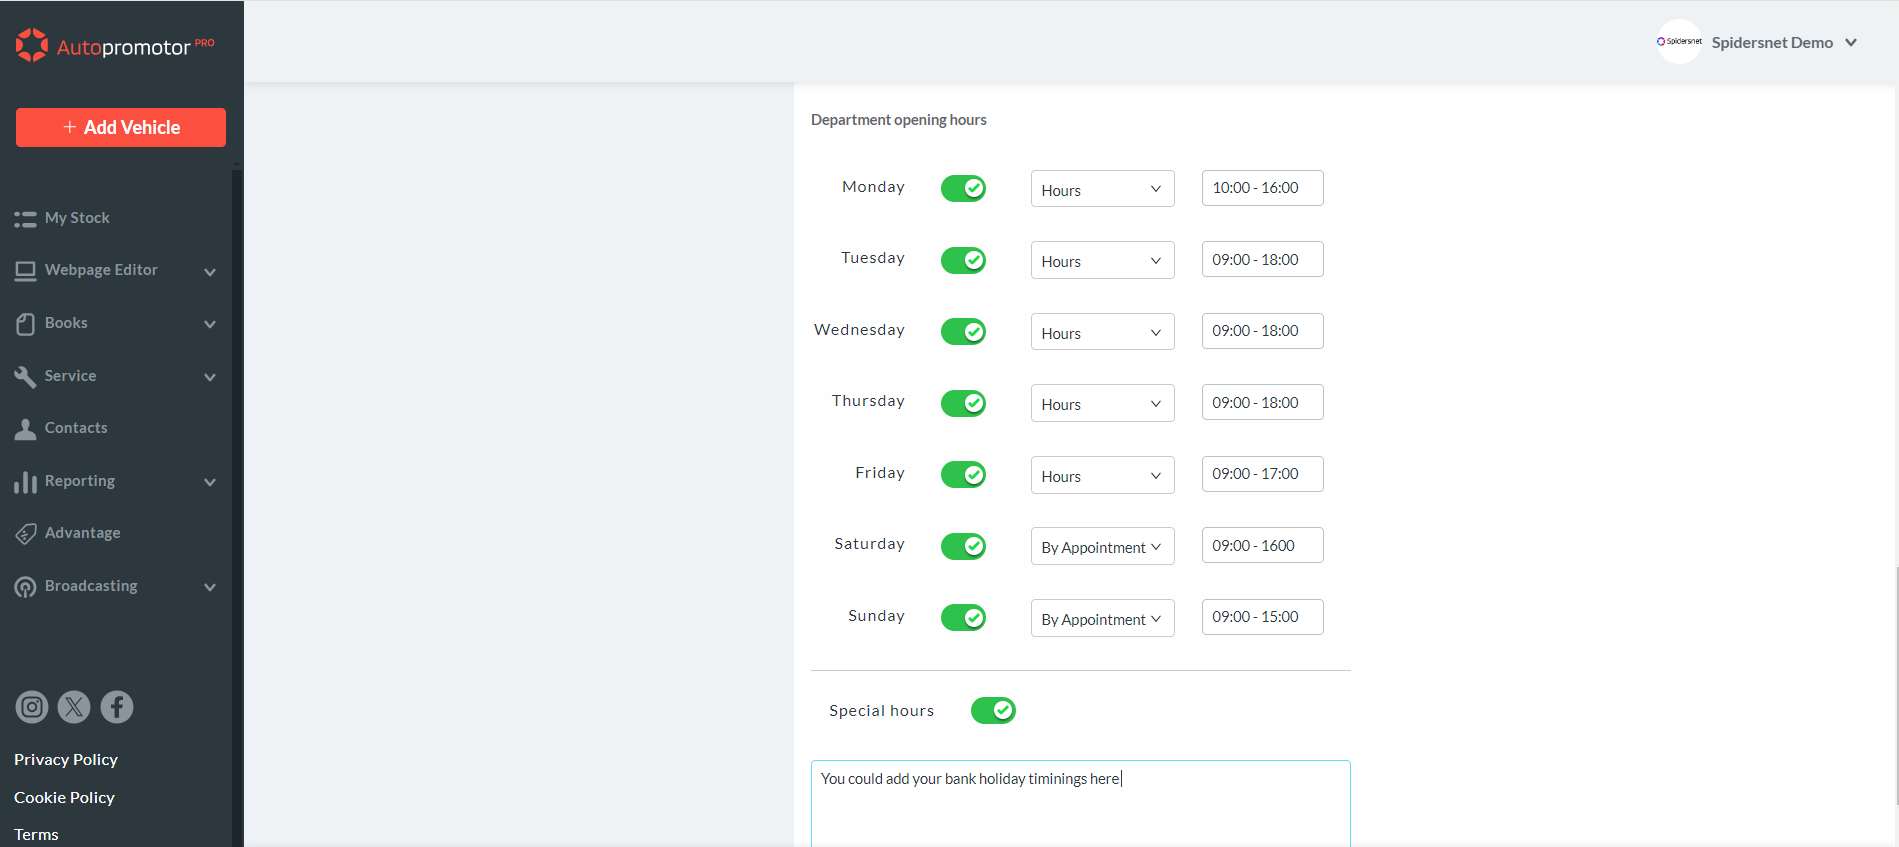Click the My Stock list icon

25,219
